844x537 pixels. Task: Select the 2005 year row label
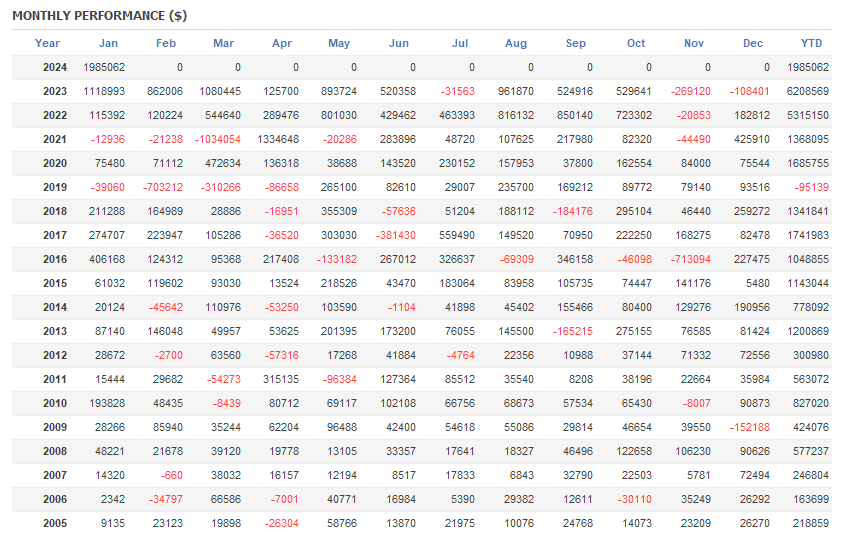point(55,523)
